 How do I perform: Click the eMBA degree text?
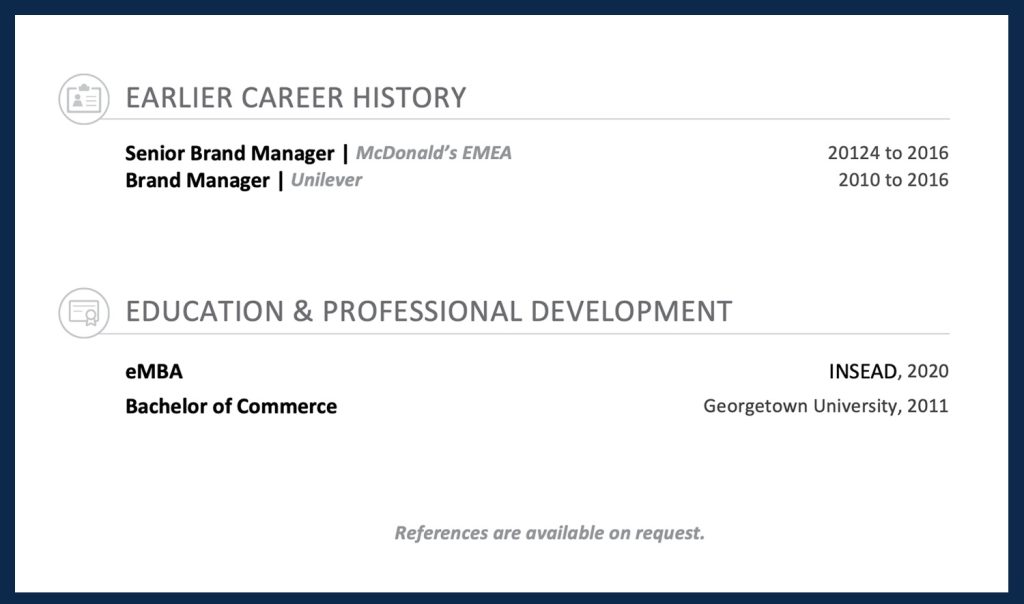(154, 372)
